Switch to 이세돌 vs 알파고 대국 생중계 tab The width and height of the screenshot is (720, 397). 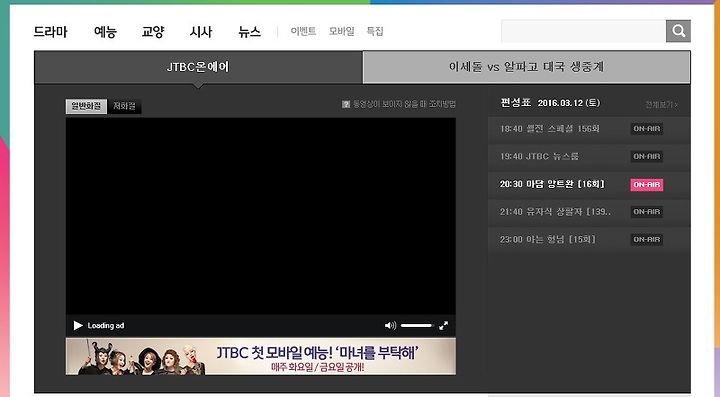point(526,67)
